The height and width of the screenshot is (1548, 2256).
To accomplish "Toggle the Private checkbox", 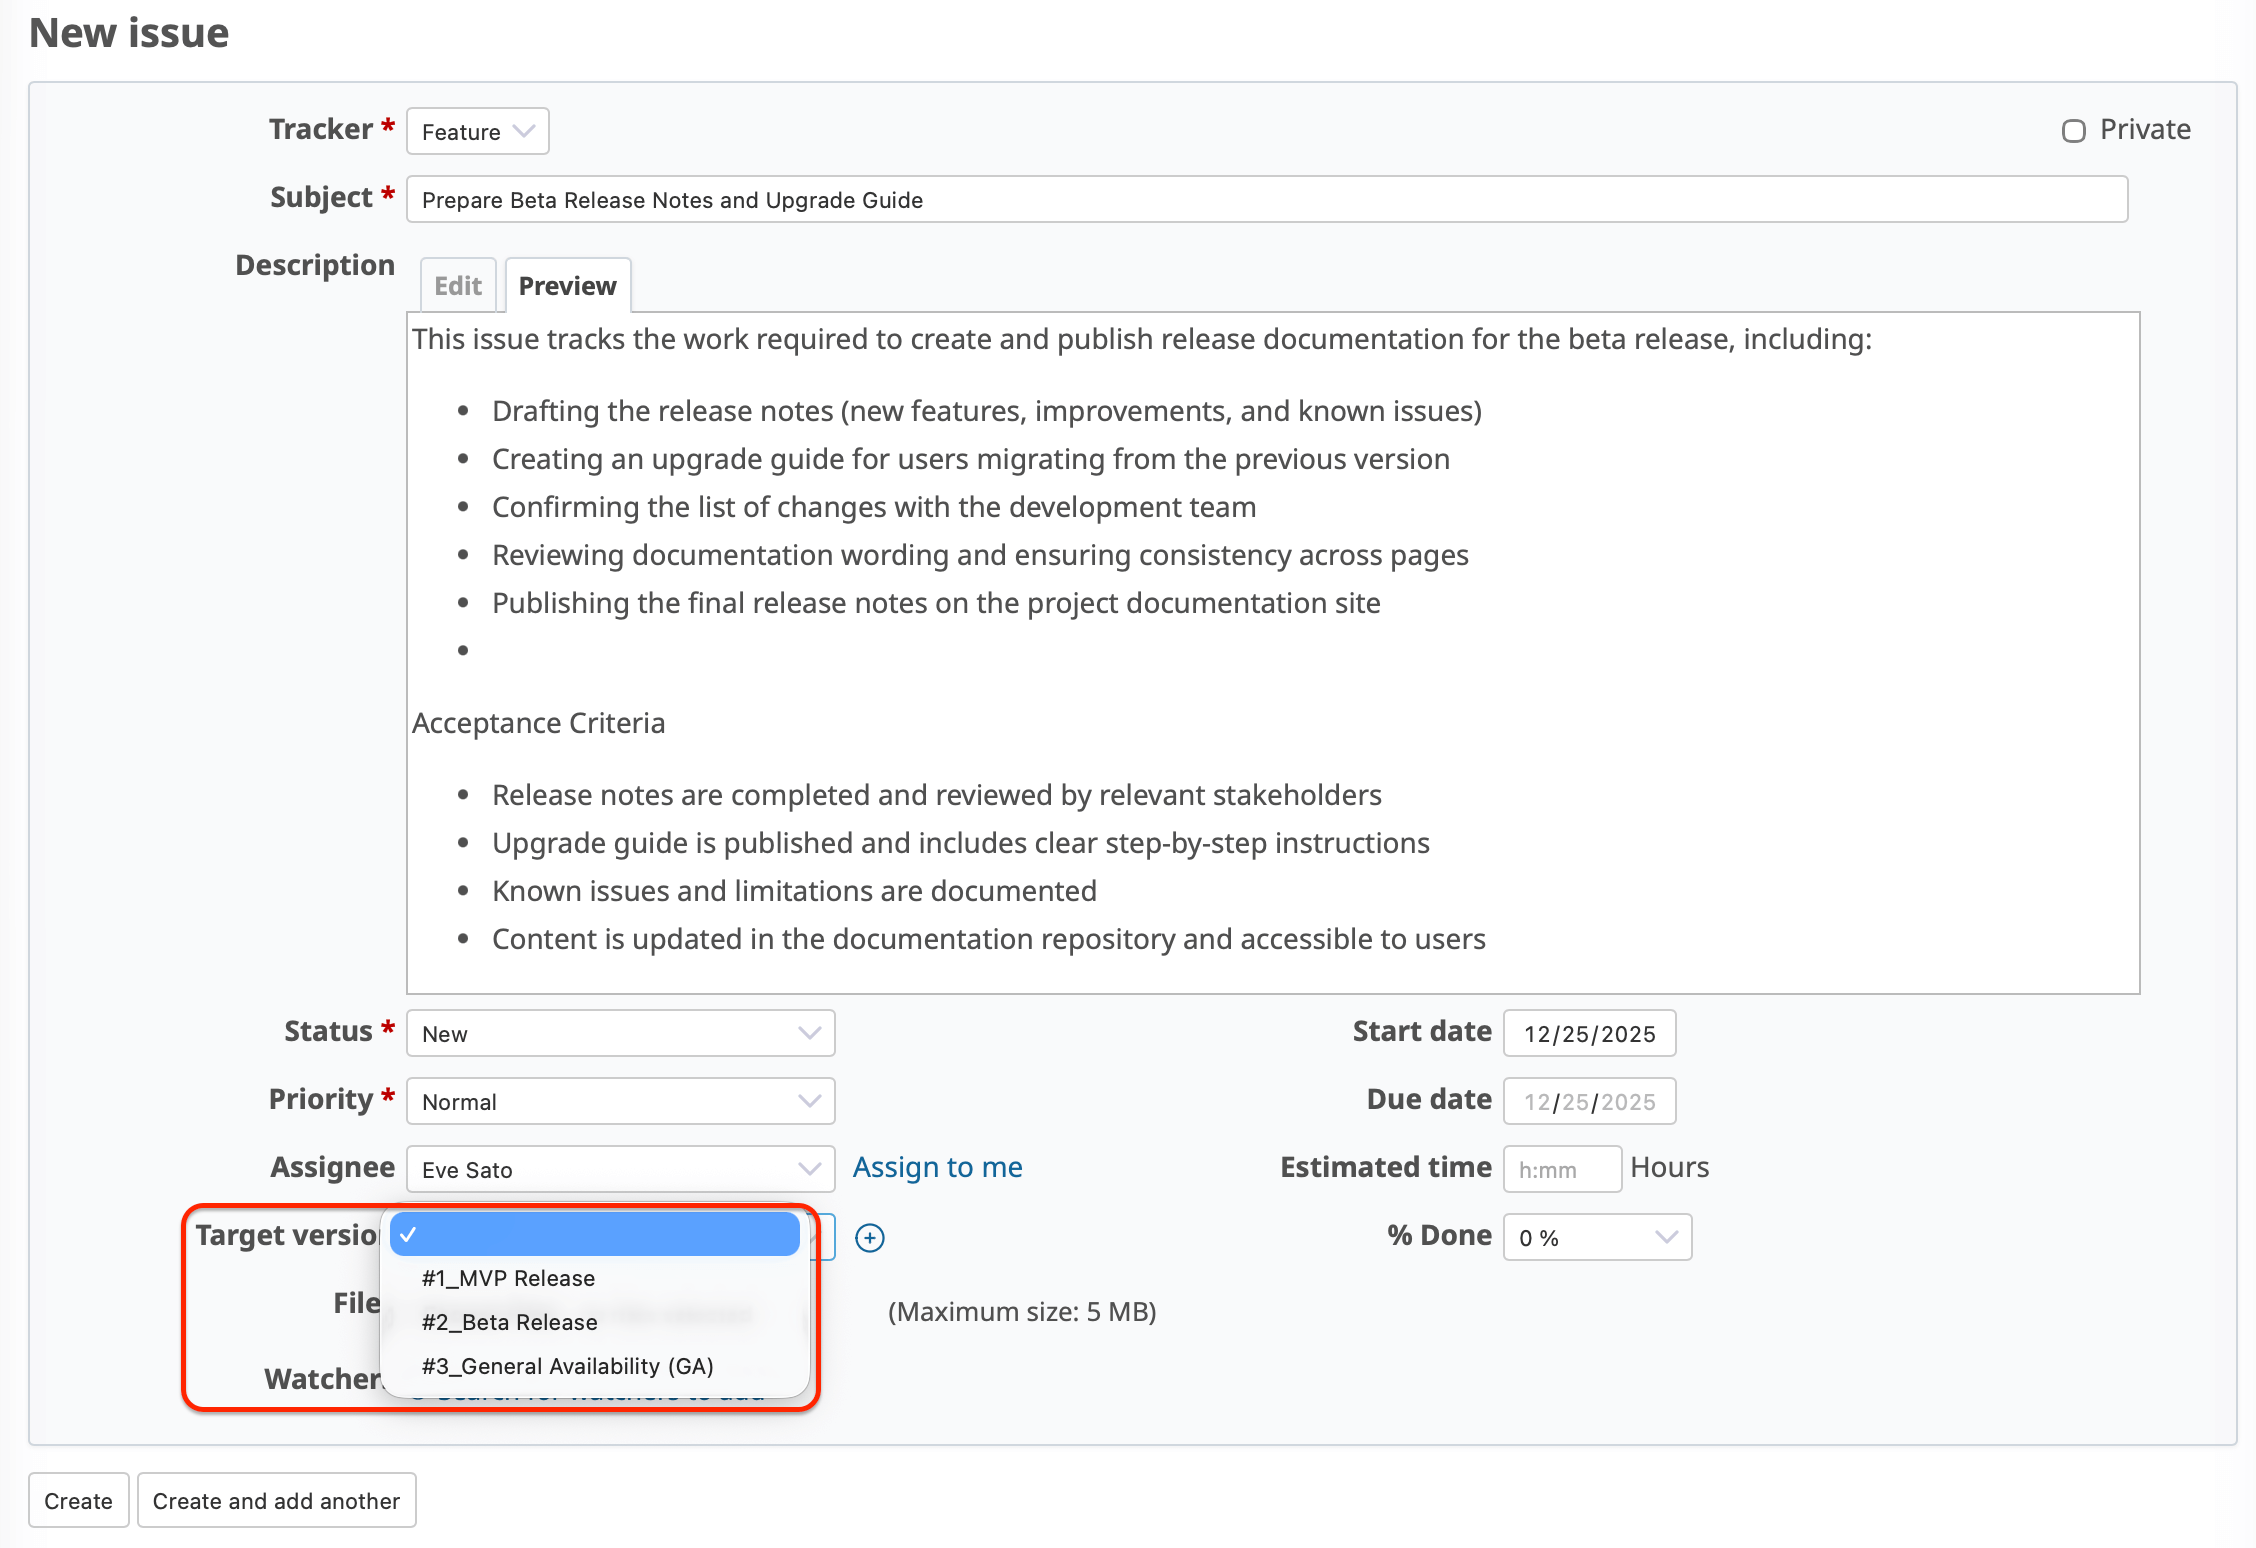I will point(2073,131).
